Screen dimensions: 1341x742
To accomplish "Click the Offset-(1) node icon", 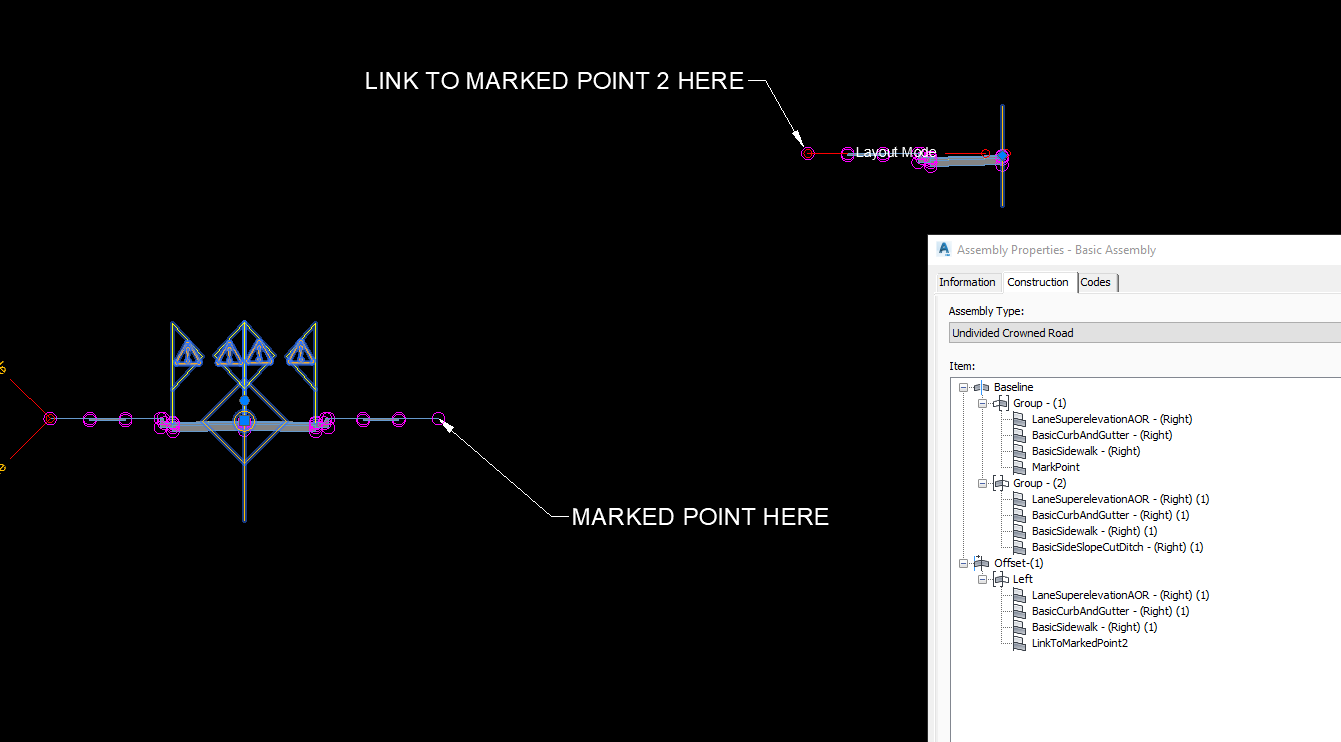I will click(x=981, y=562).
